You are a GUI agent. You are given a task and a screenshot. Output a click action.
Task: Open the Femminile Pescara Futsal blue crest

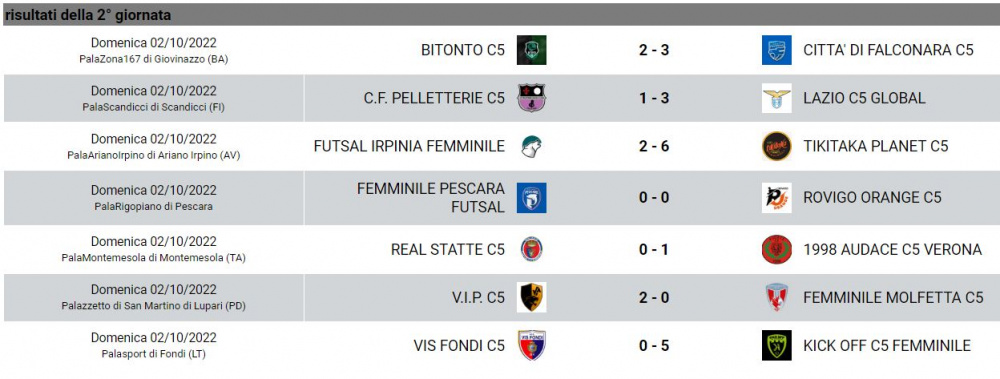531,198
